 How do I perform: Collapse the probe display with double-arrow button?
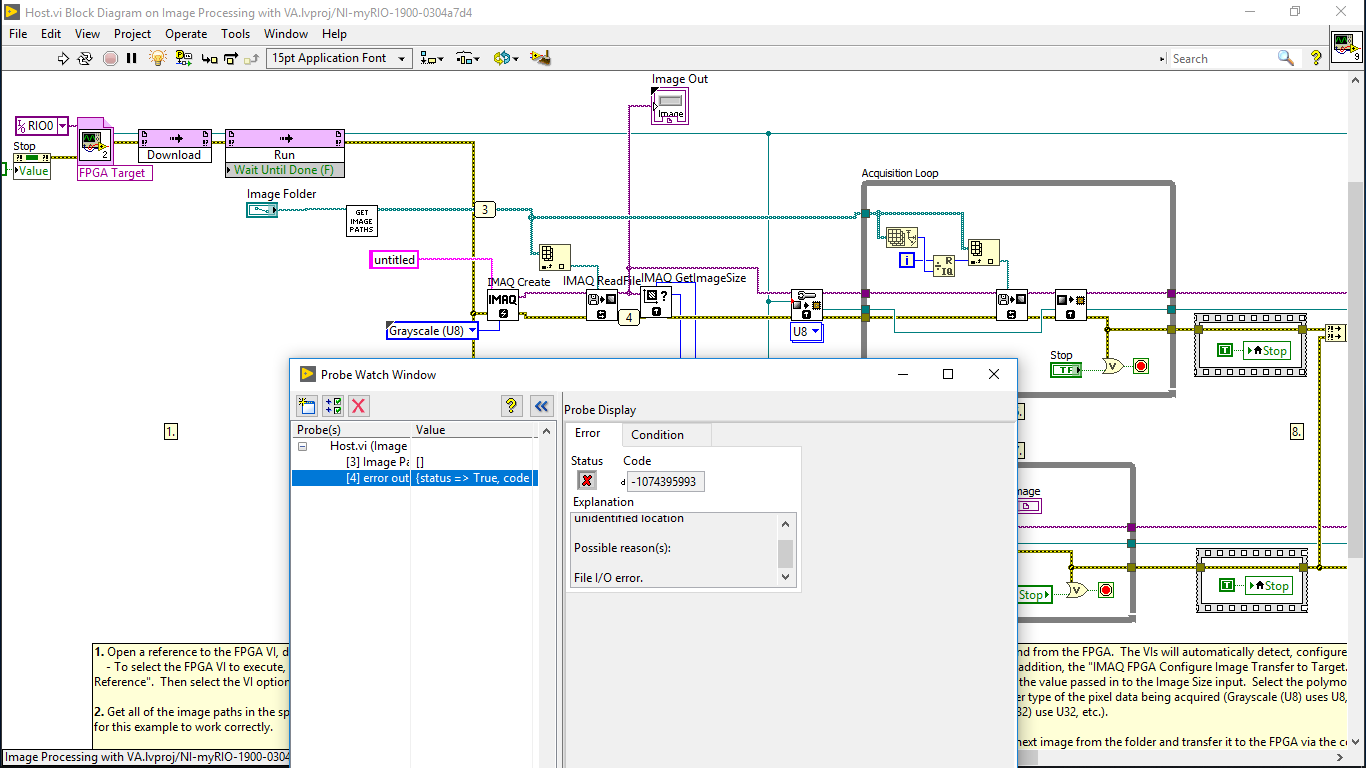point(541,405)
